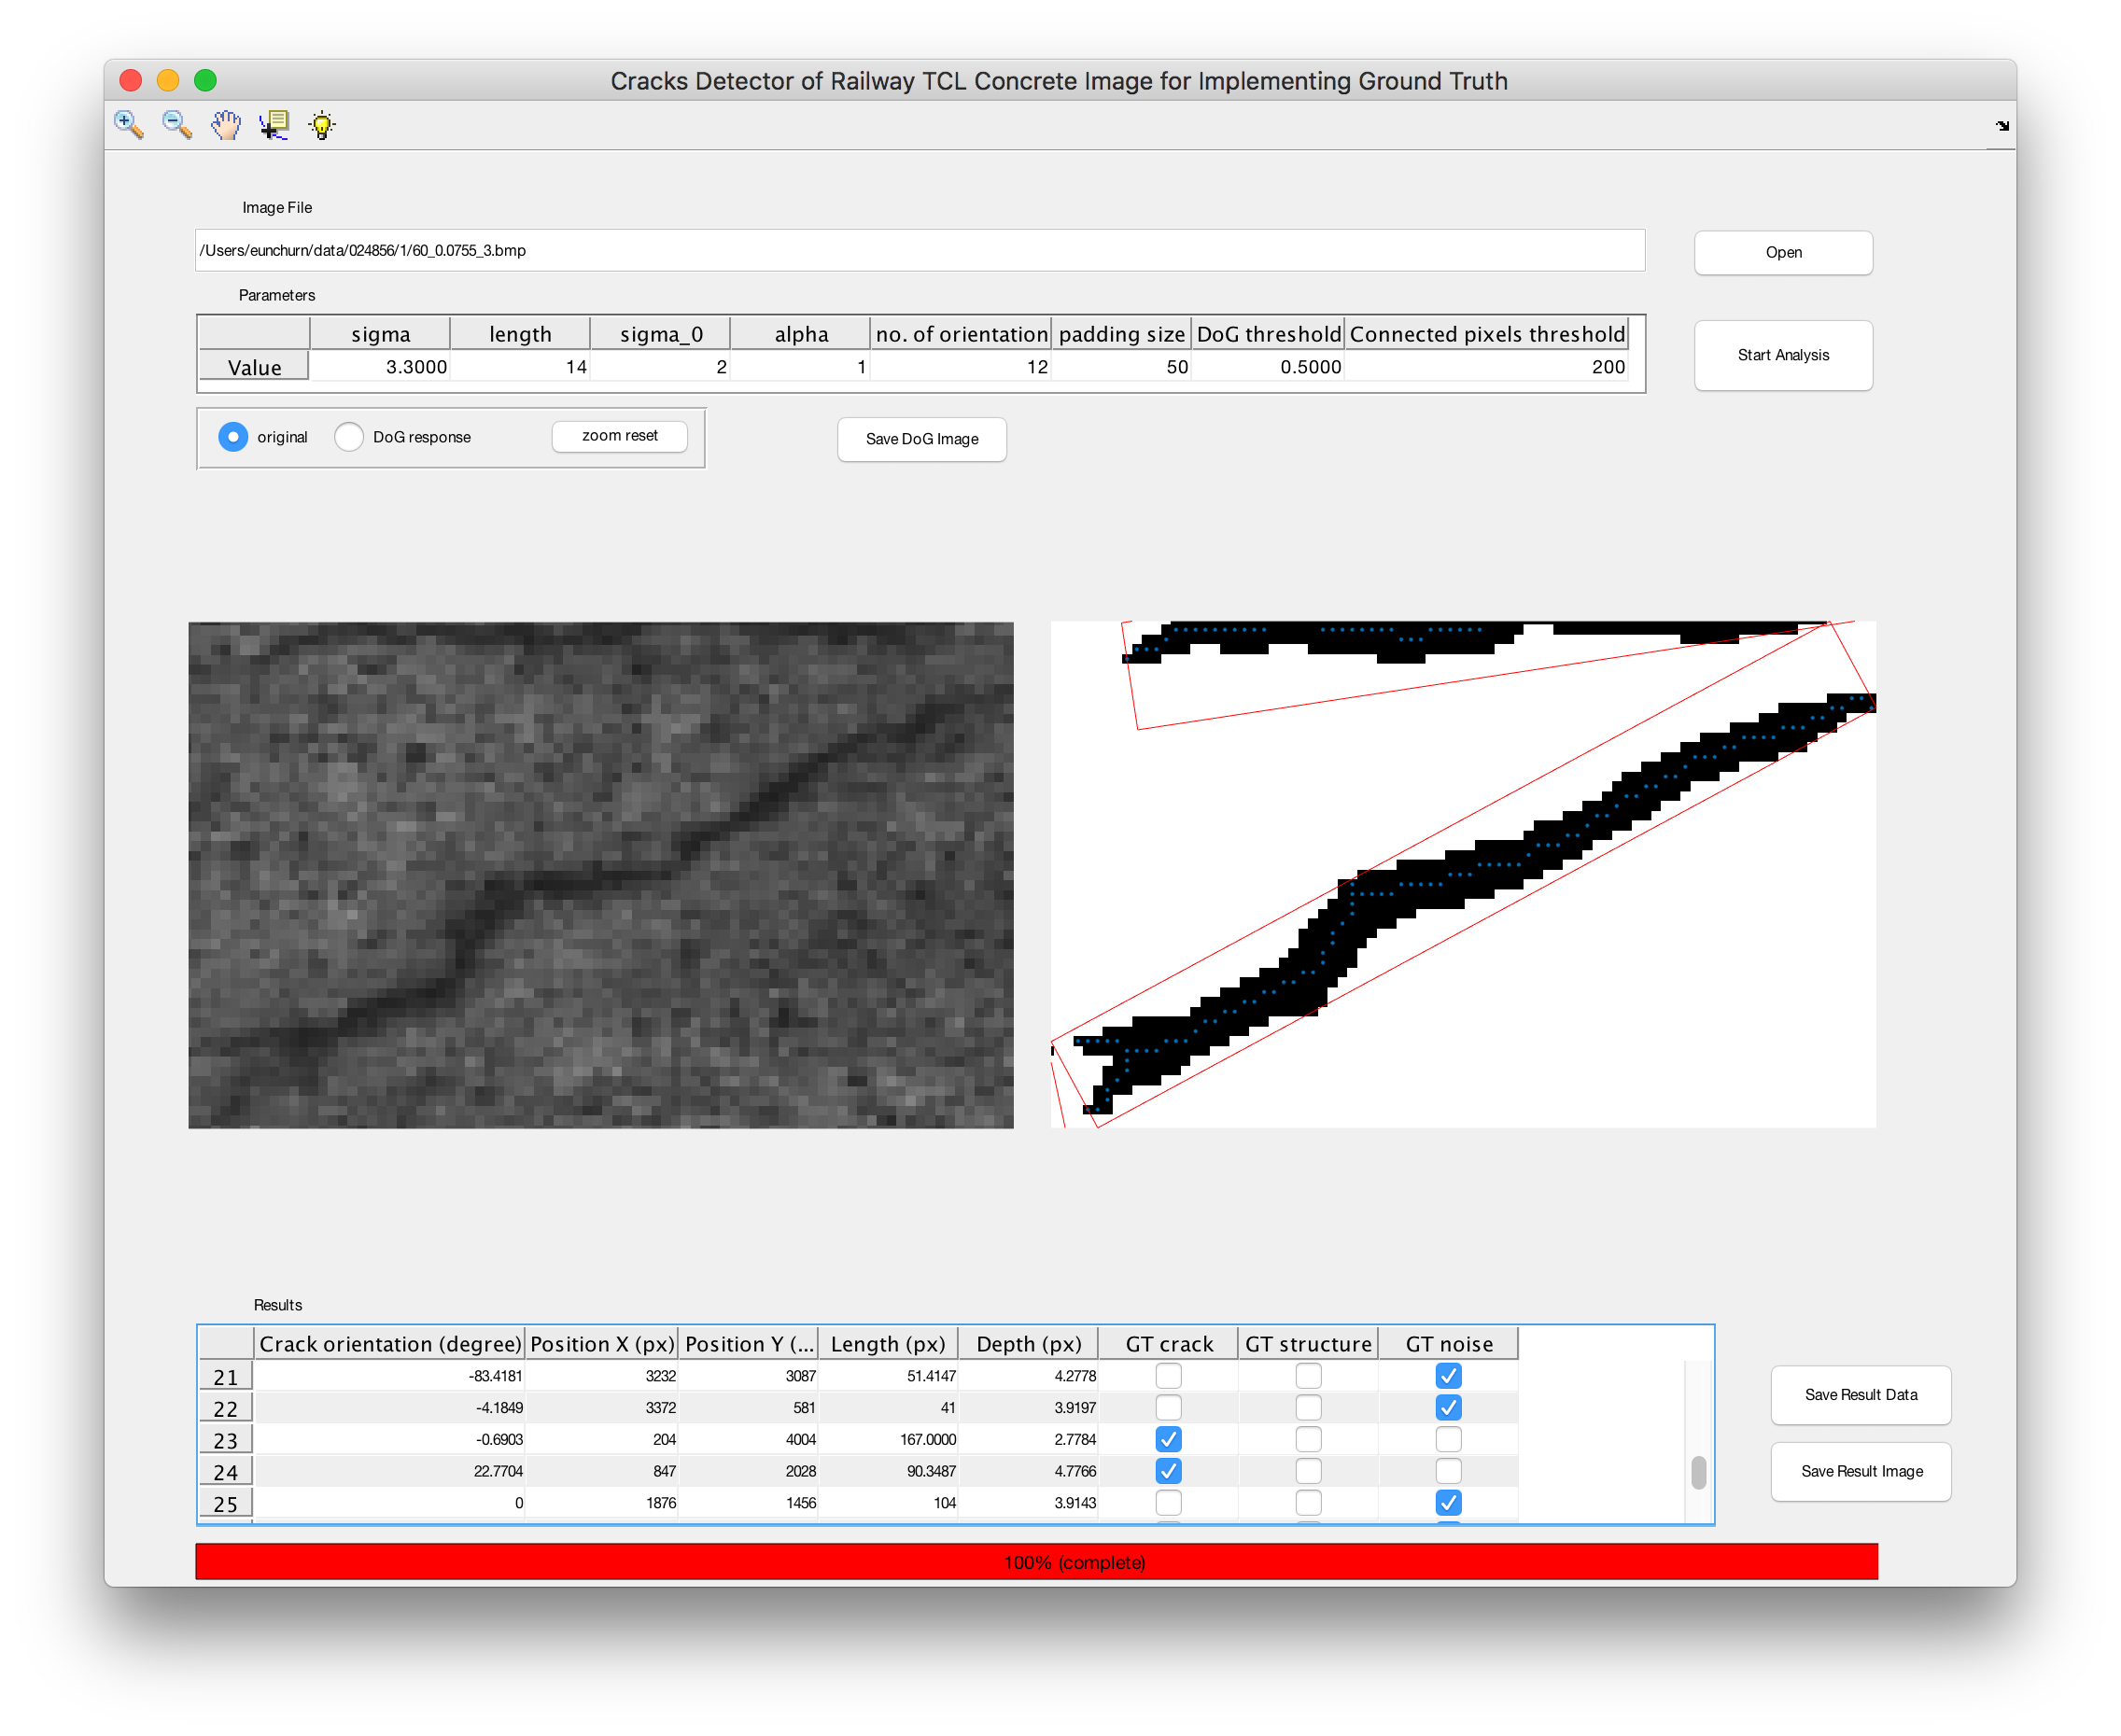Enable the Data Cursor tool

point(274,125)
